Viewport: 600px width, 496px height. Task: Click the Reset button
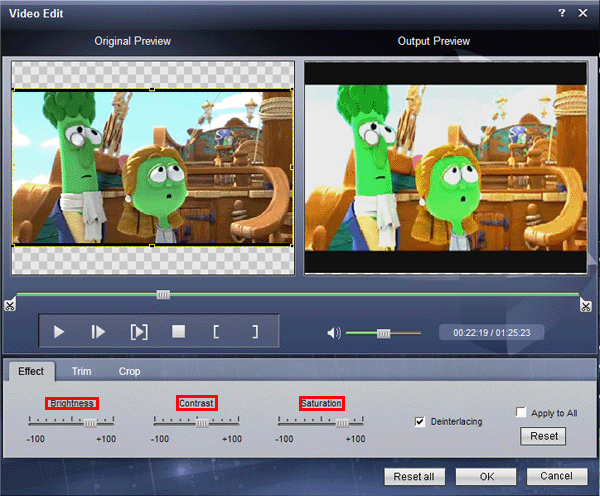543,436
